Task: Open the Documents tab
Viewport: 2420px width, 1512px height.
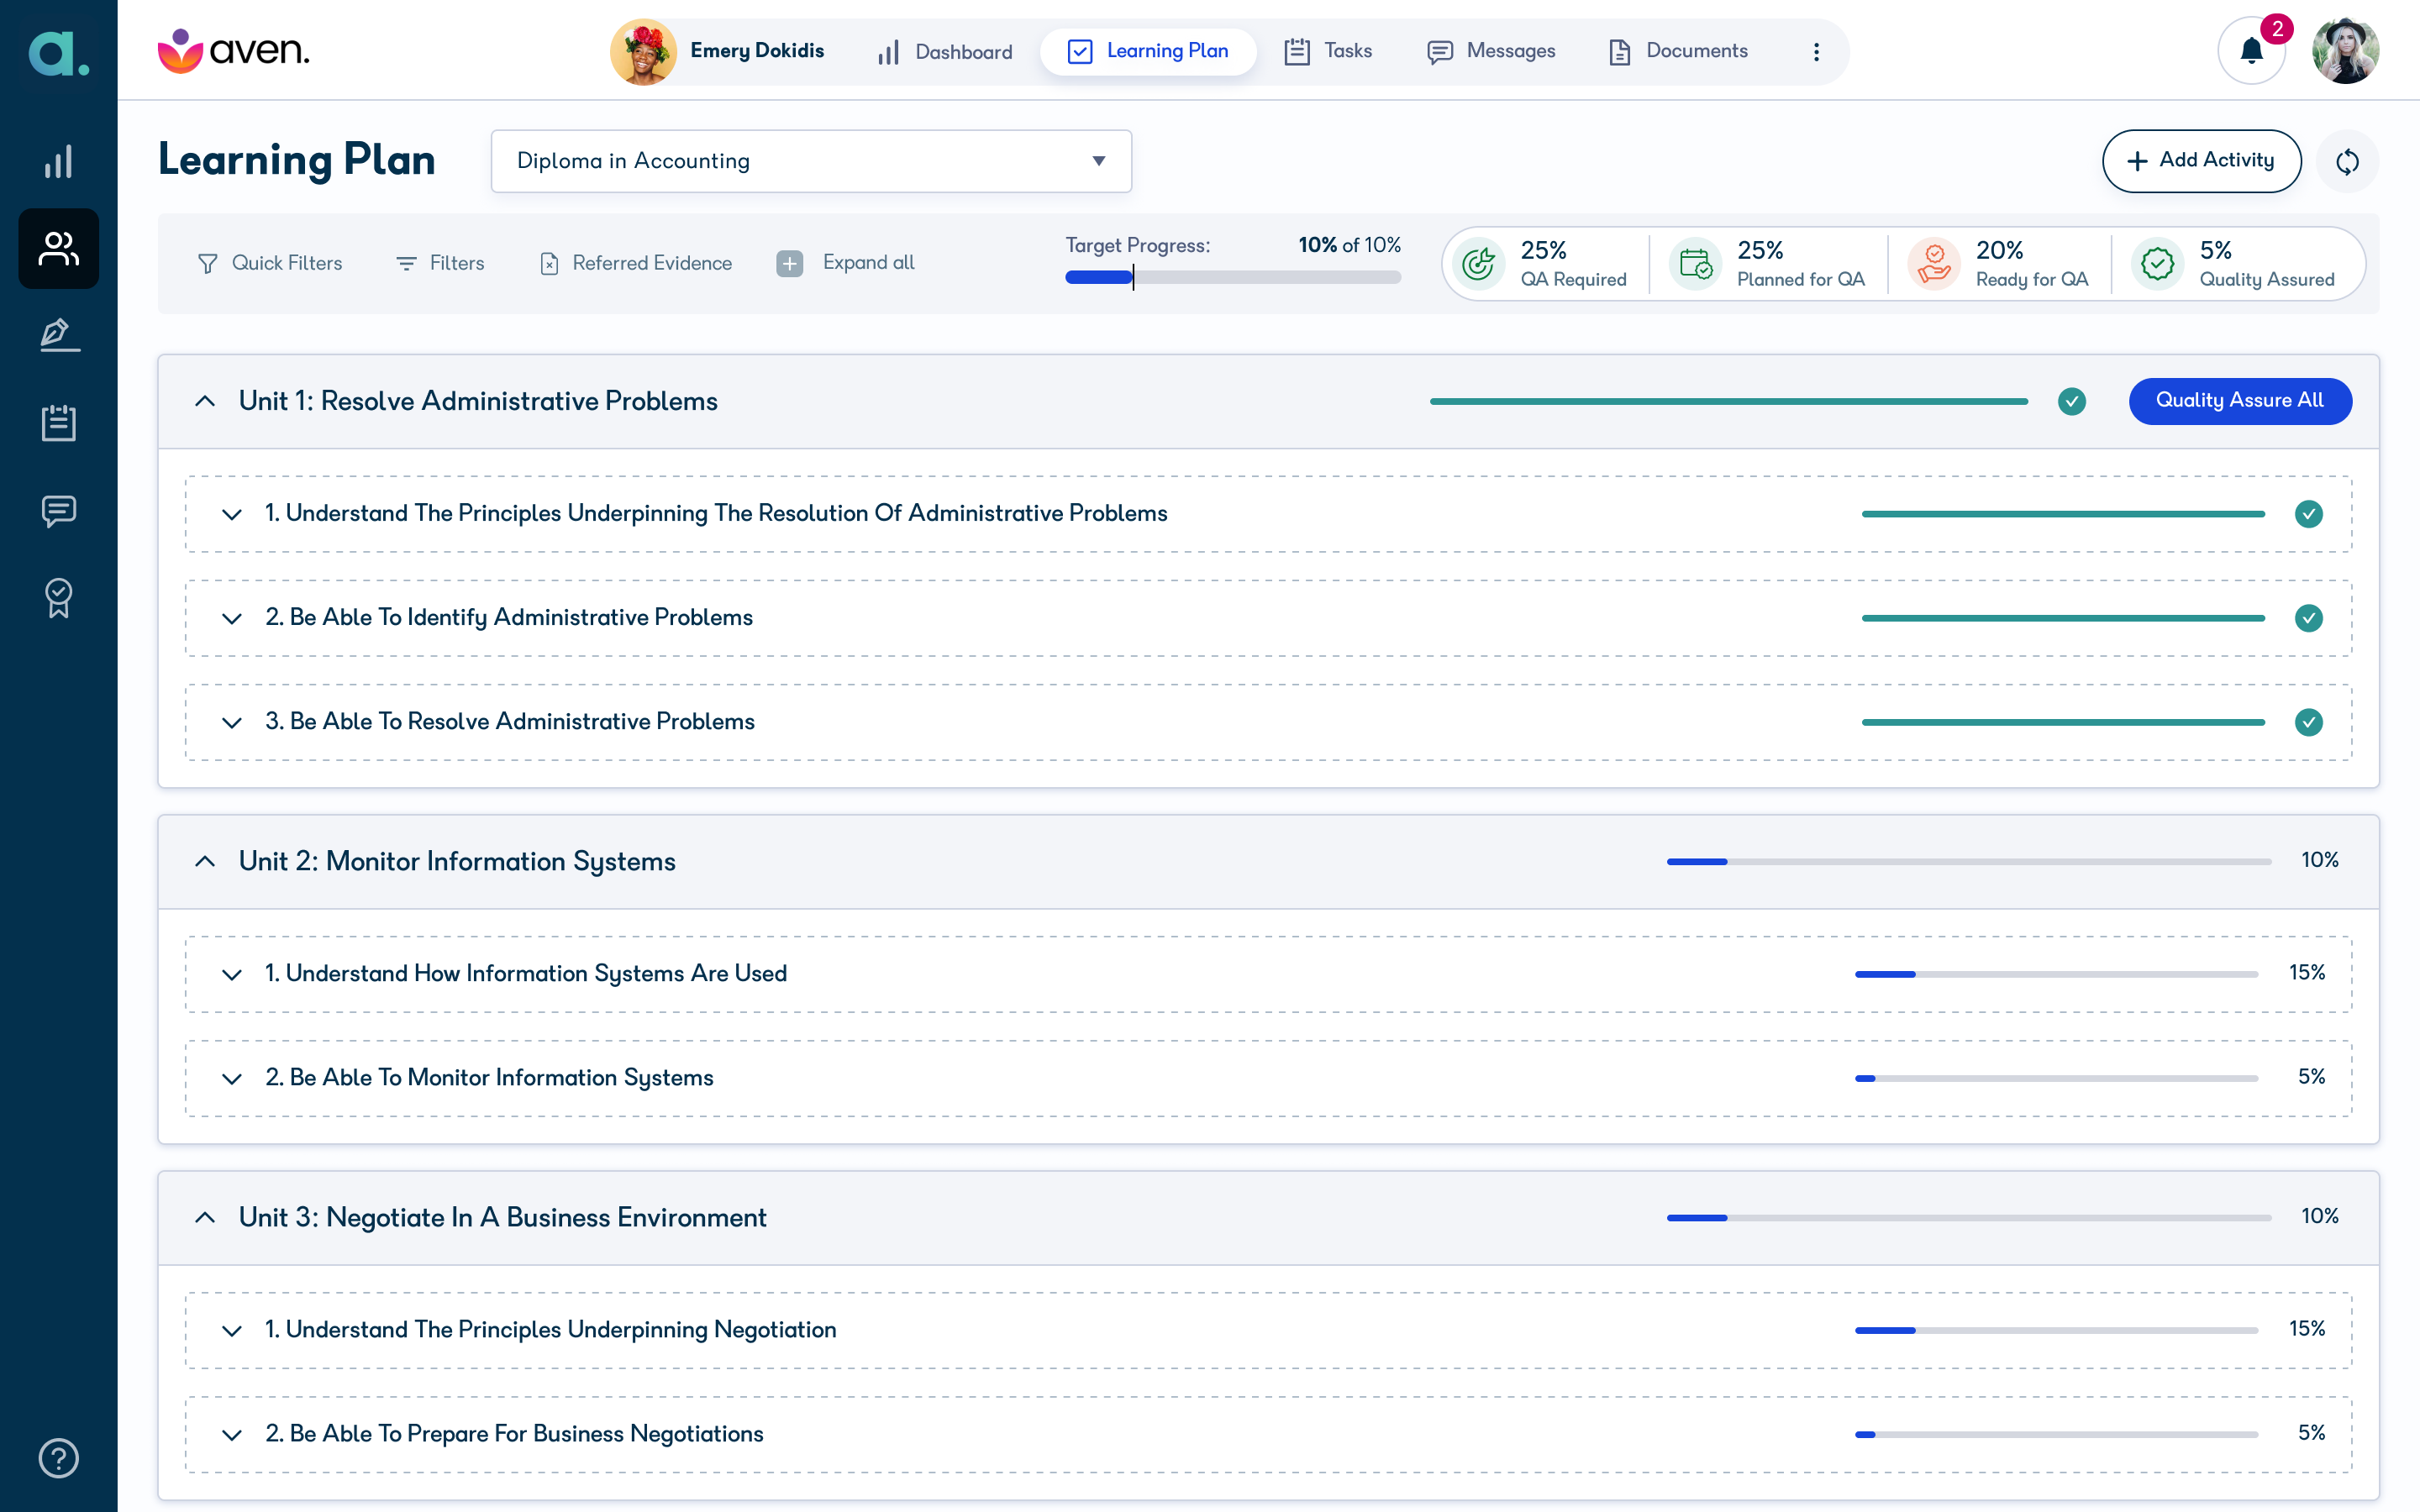Action: (x=1678, y=51)
